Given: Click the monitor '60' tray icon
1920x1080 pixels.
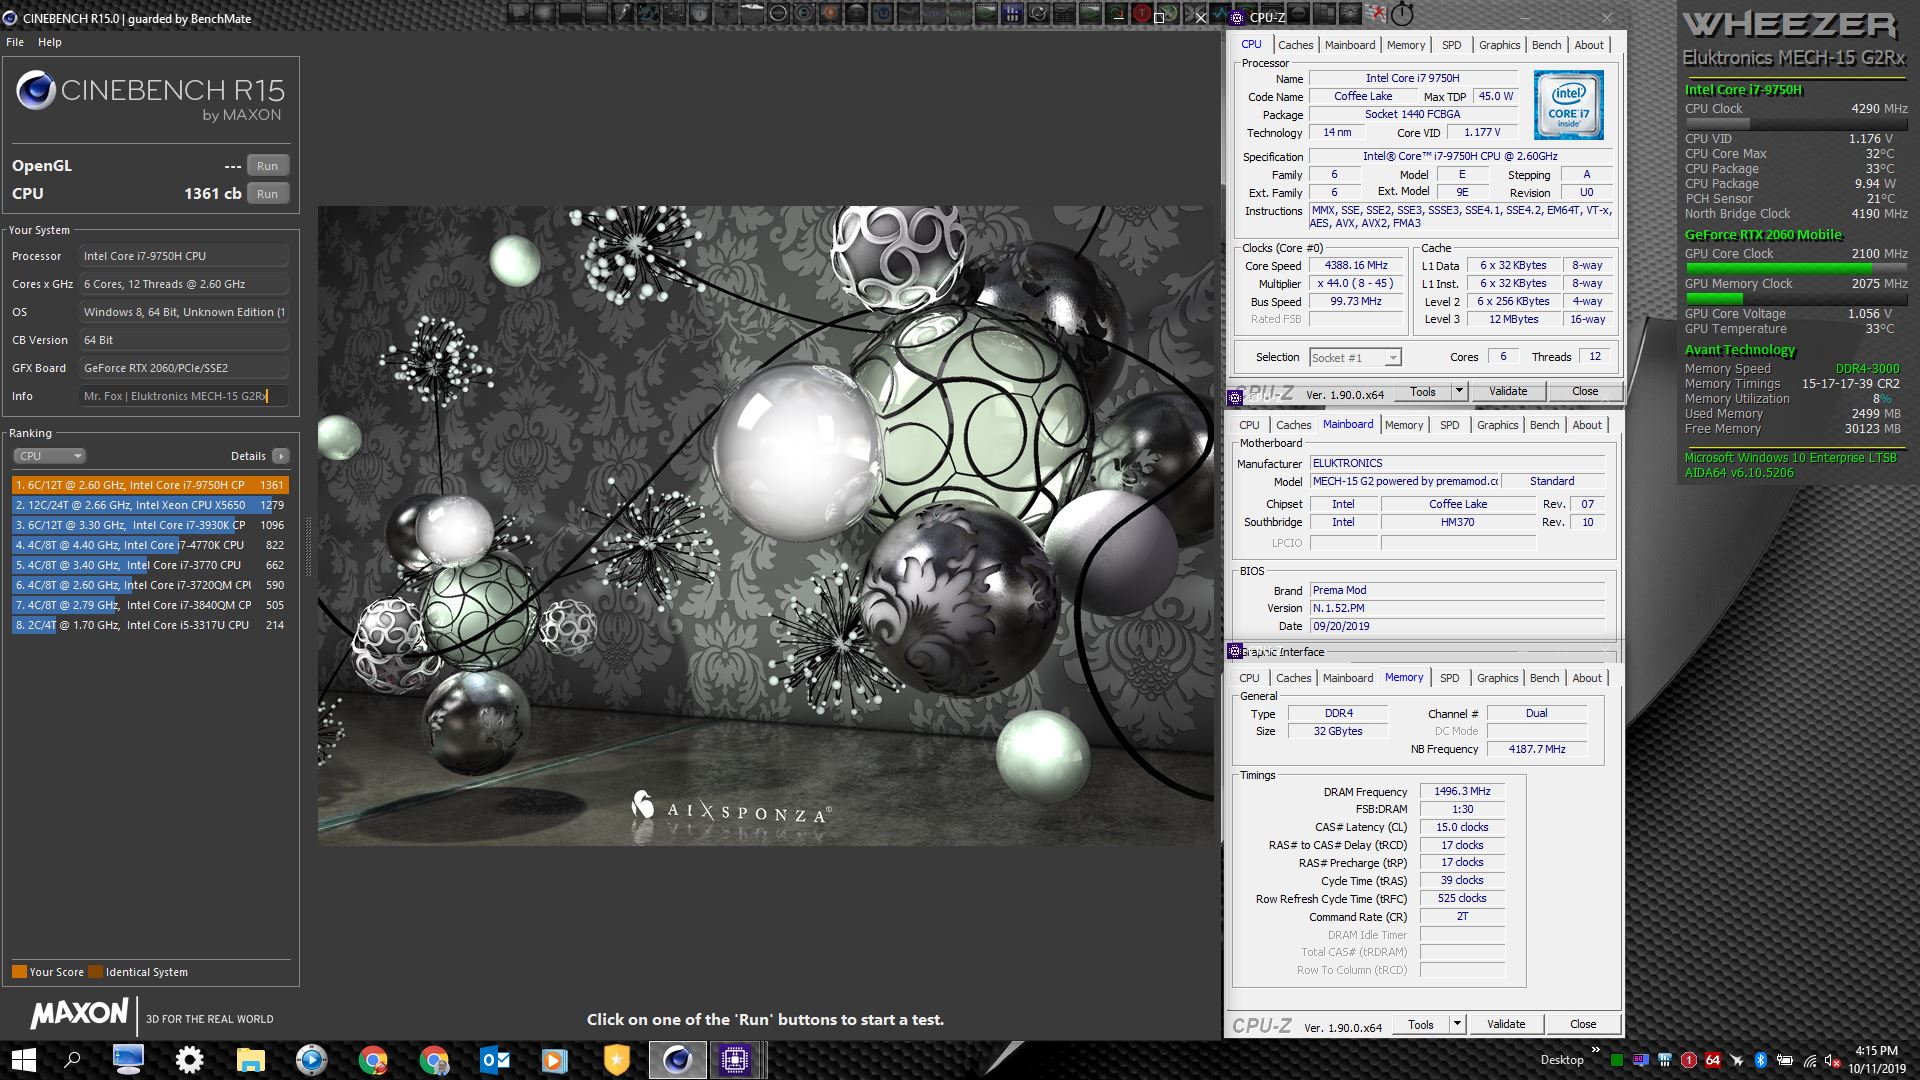Looking at the screenshot, I should pos(1641,1060).
